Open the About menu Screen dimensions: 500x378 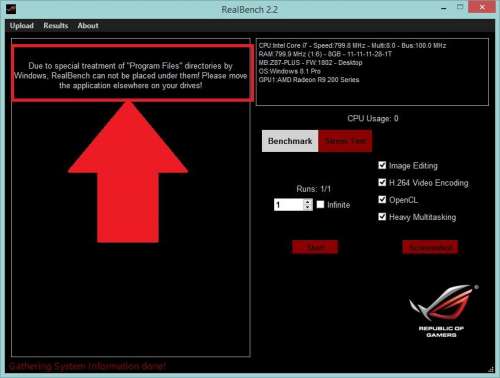[x=88, y=26]
